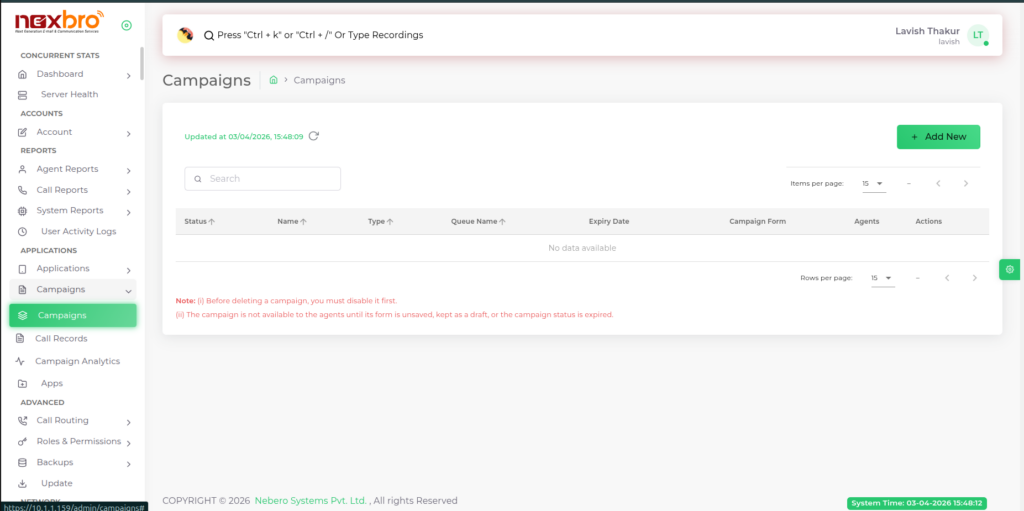
Task: Click the Campaign Analytics pulse icon
Action: 20,362
